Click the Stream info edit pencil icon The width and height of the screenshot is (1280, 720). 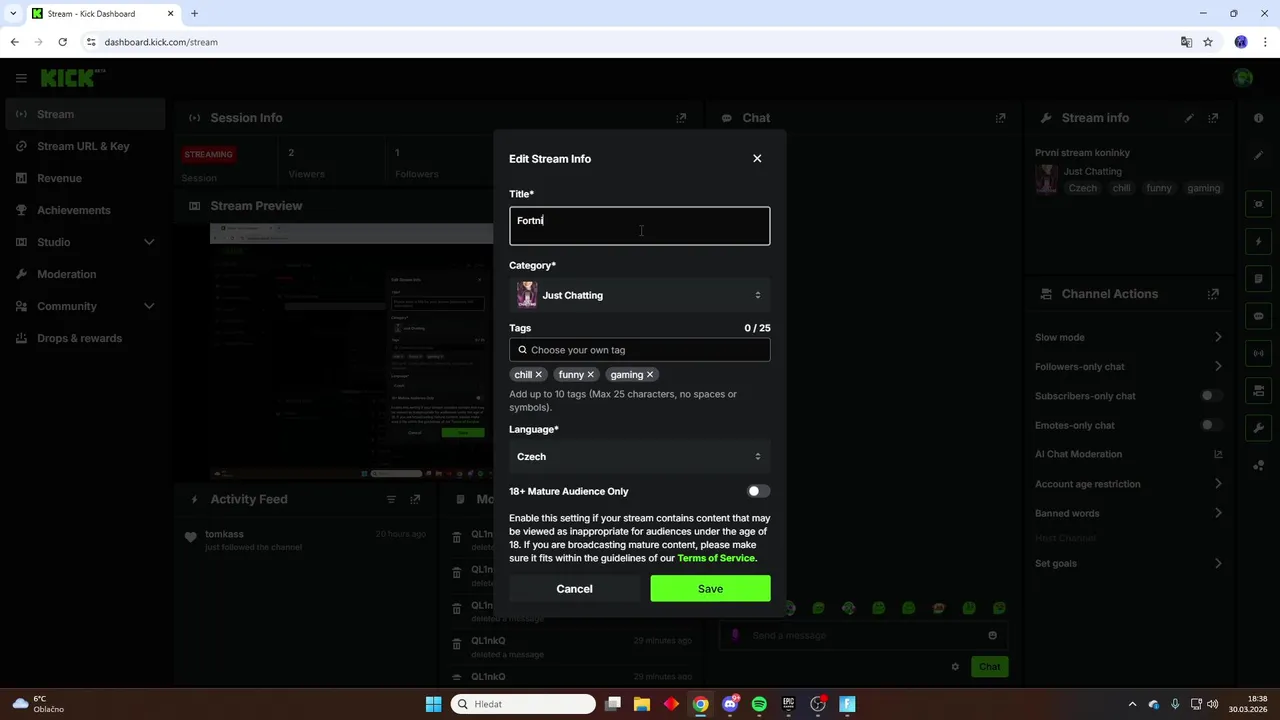[1189, 118]
